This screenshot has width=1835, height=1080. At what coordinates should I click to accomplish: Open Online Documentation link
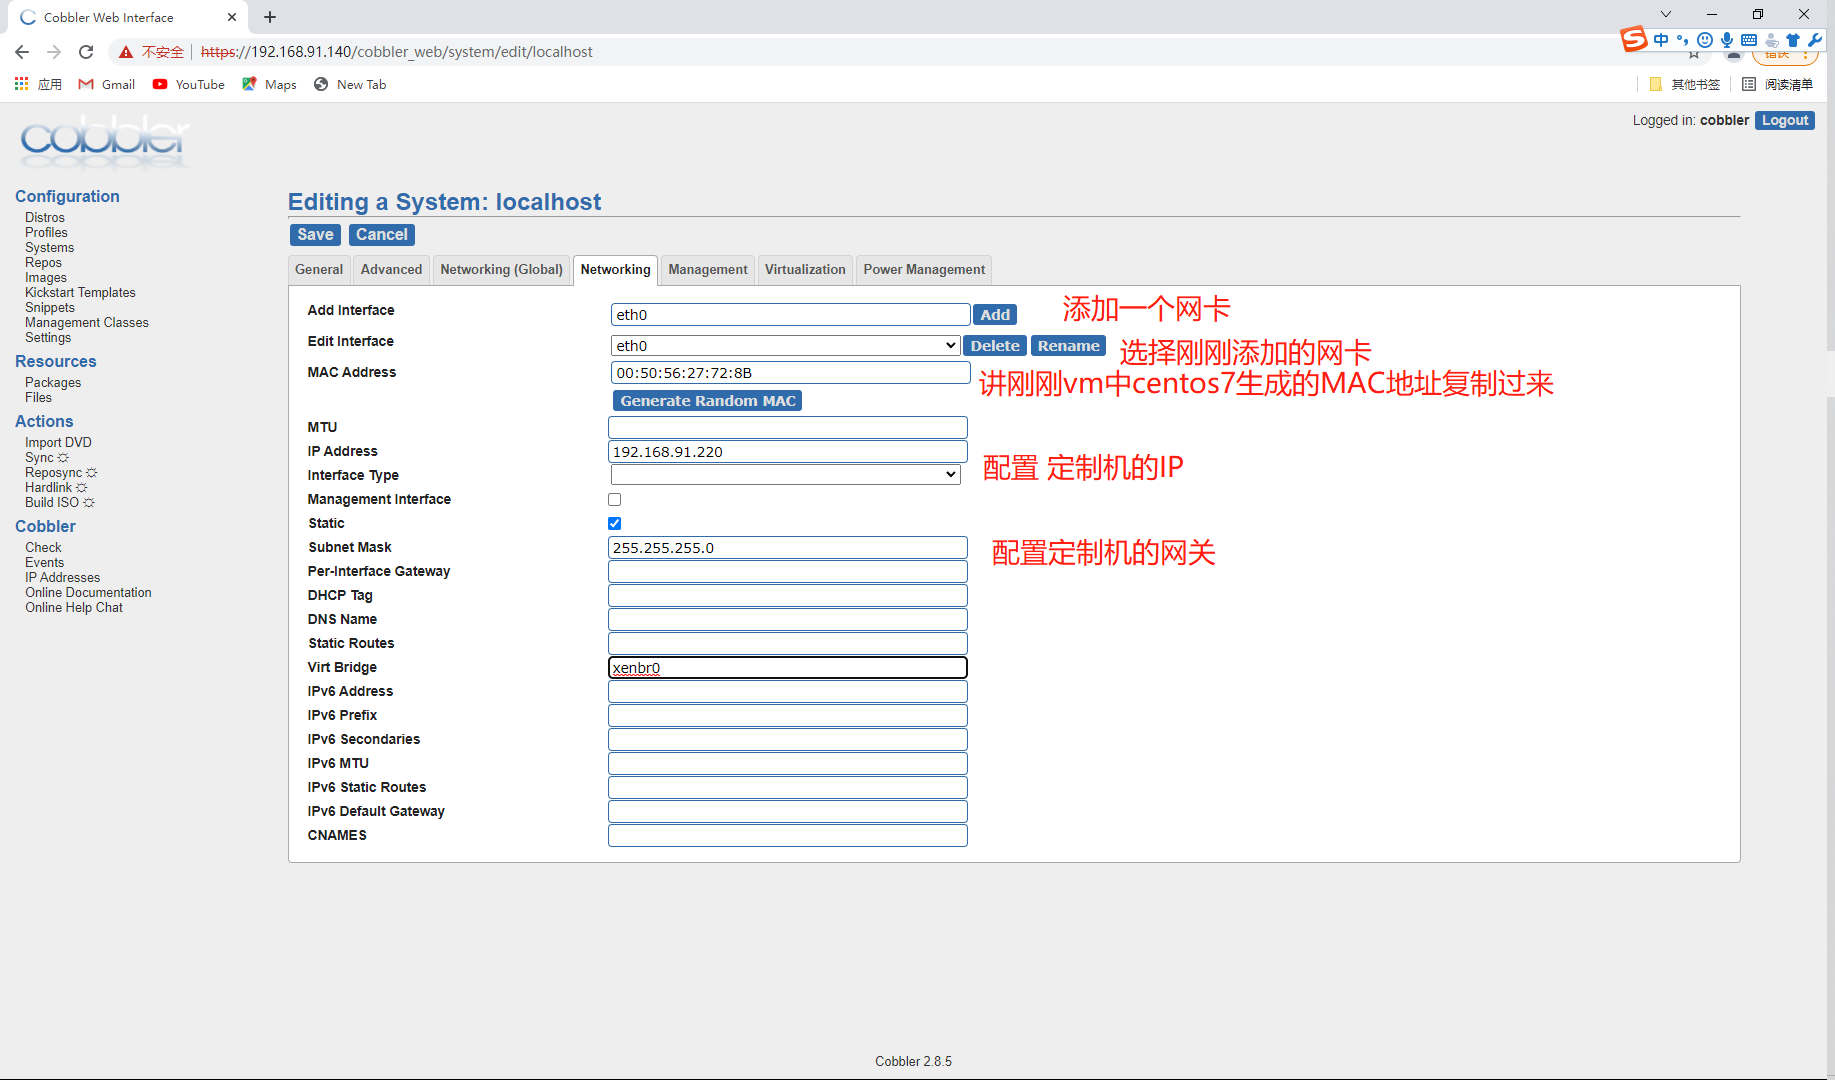88,592
